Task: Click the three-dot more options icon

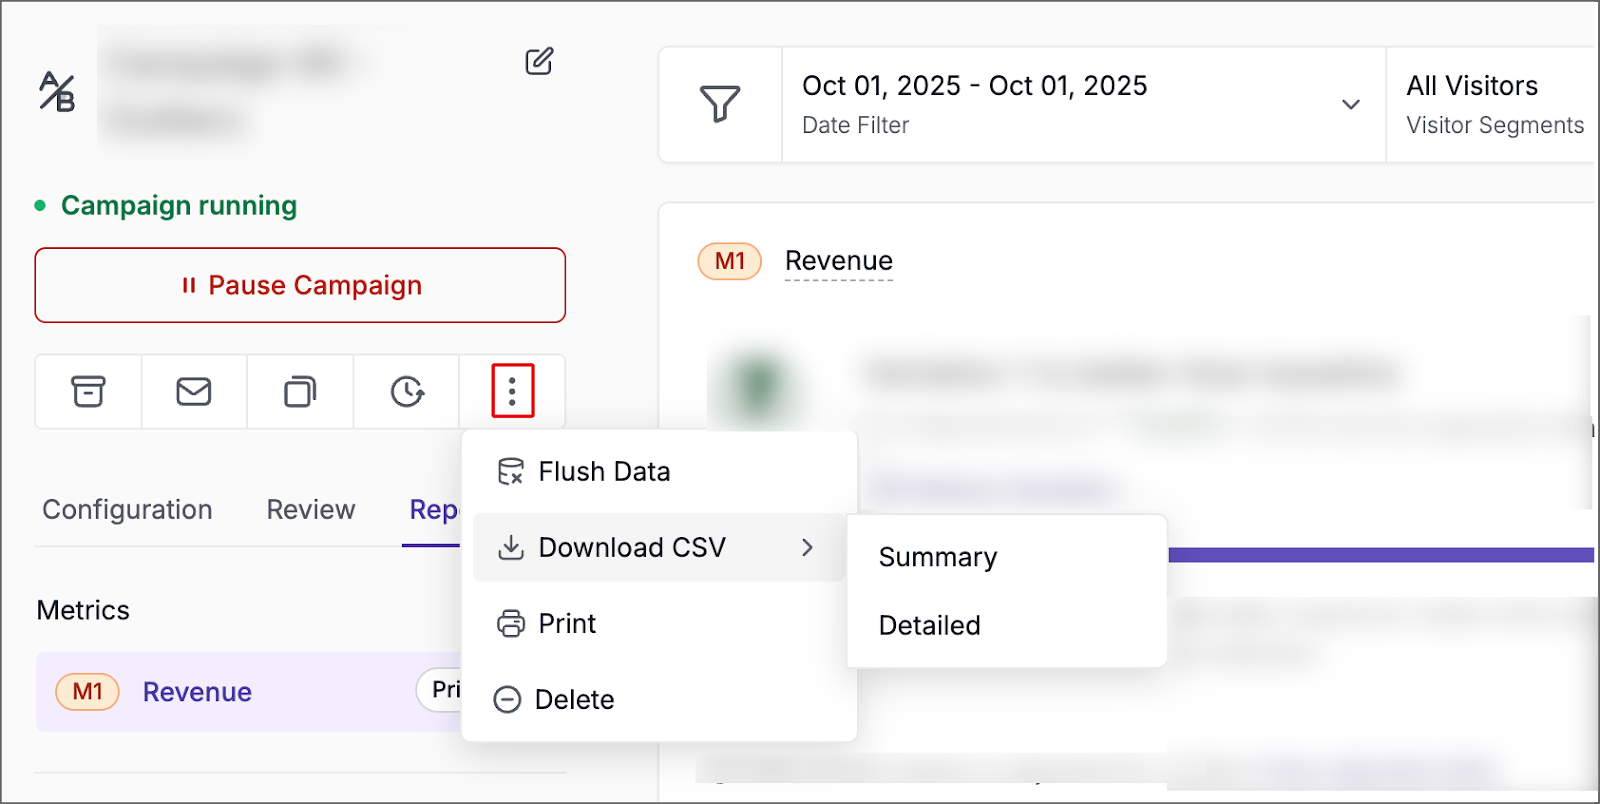Action: pyautogui.click(x=512, y=391)
